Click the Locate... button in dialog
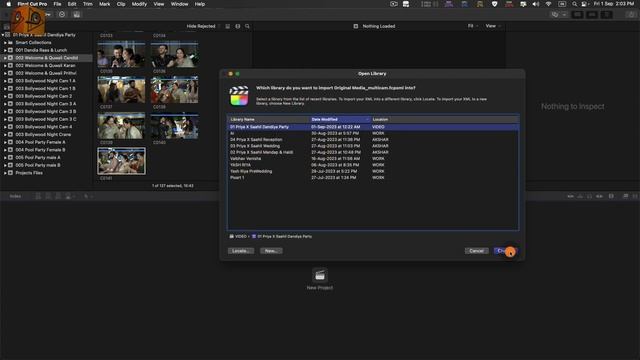The width and height of the screenshot is (640, 360). coord(241,251)
